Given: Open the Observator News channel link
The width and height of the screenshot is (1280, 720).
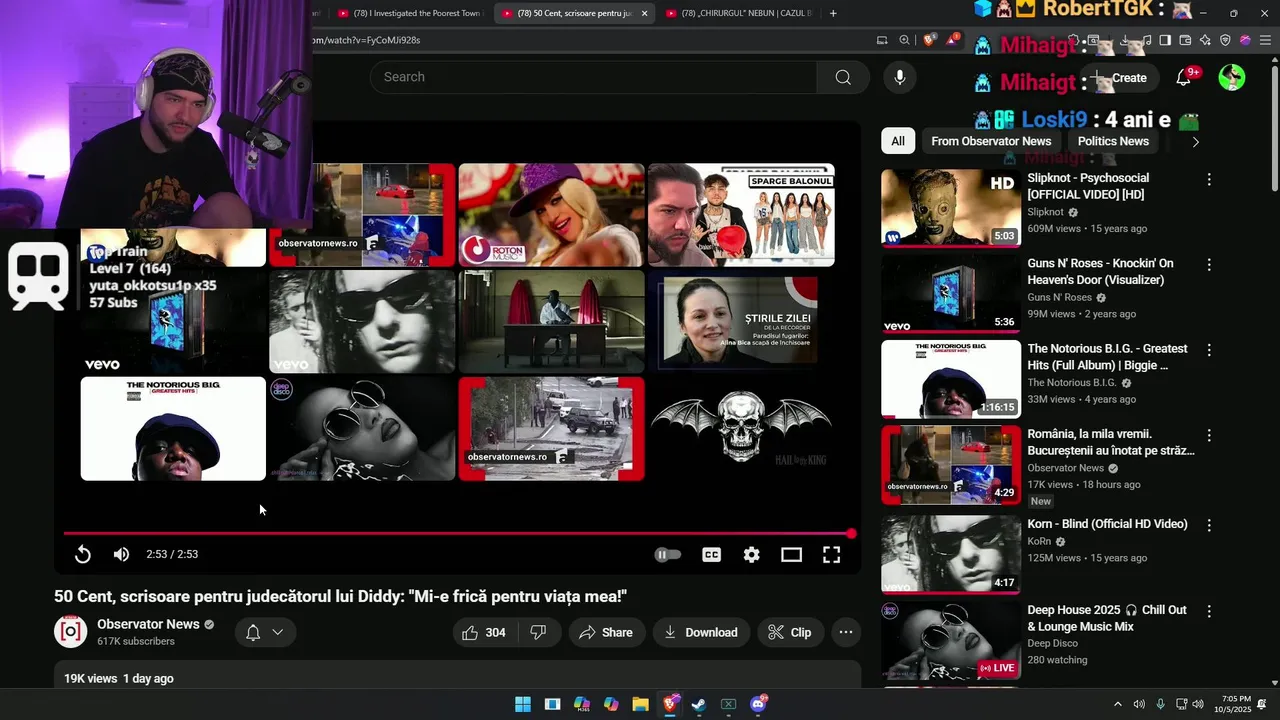Looking at the screenshot, I should (x=148, y=624).
